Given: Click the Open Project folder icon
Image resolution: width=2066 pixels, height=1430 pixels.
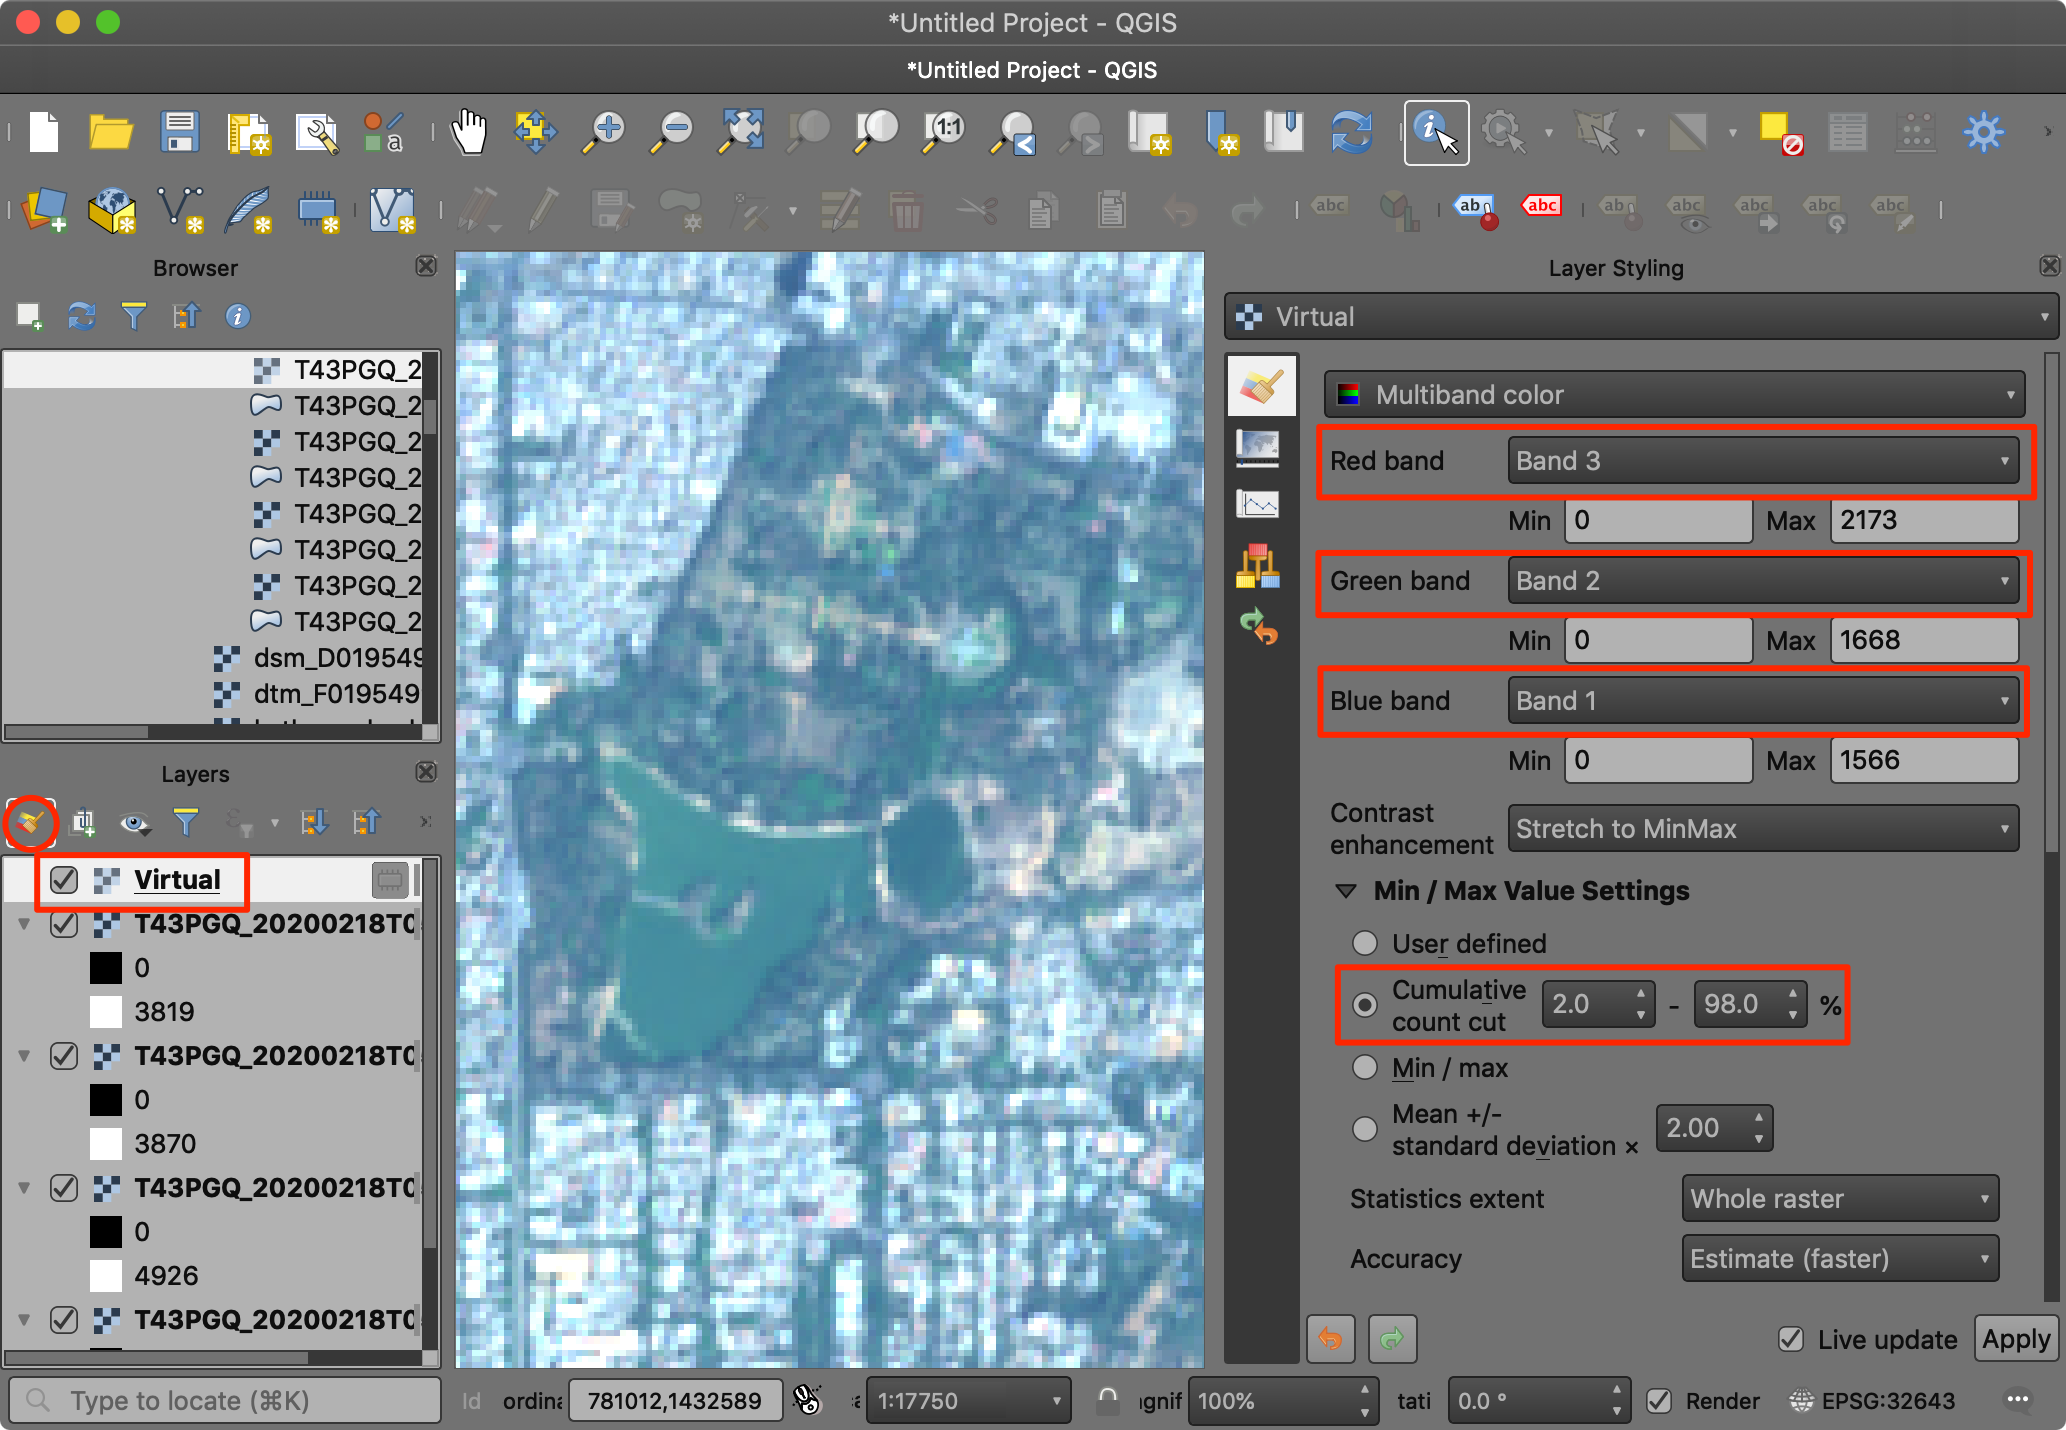Looking at the screenshot, I should point(110,132).
